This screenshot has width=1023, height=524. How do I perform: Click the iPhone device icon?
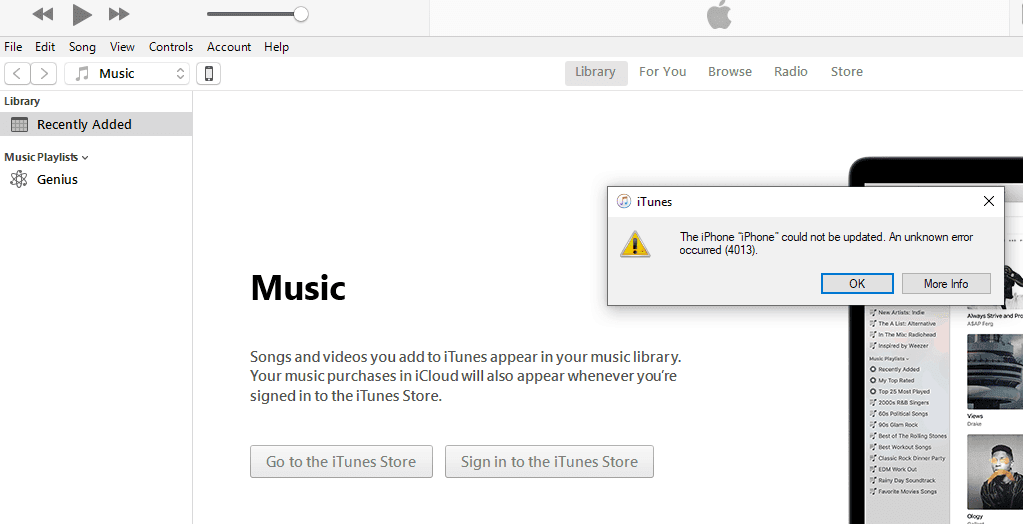pos(208,73)
